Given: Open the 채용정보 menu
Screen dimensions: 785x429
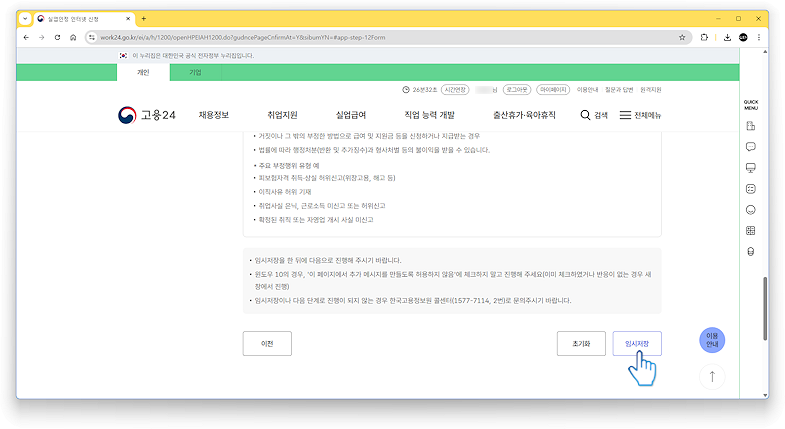Looking at the screenshot, I should coord(214,115).
